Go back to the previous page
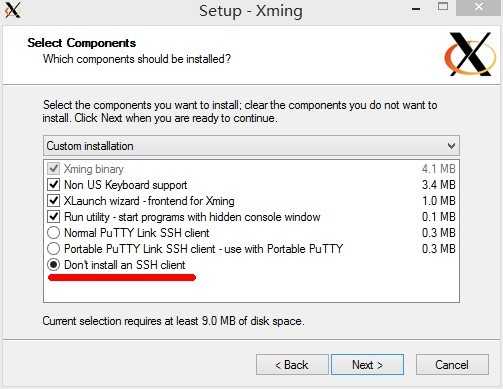This screenshot has height=389, width=503. [x=292, y=365]
